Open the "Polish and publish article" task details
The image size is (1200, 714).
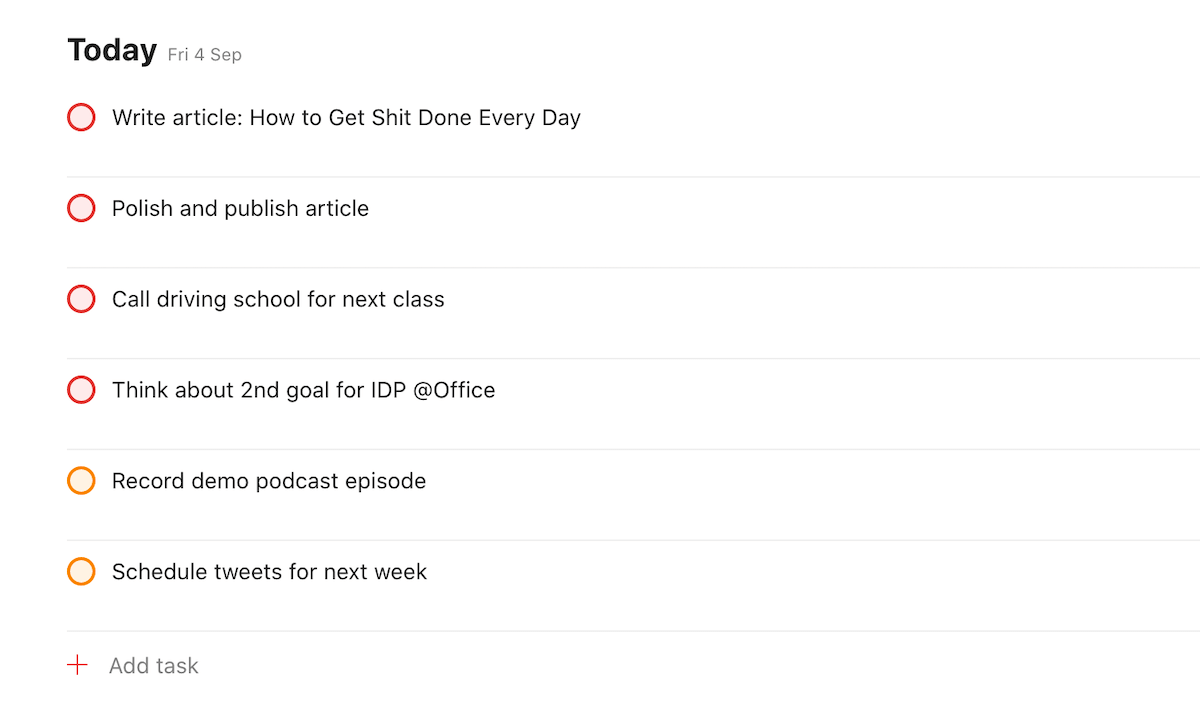pyautogui.click(x=240, y=208)
